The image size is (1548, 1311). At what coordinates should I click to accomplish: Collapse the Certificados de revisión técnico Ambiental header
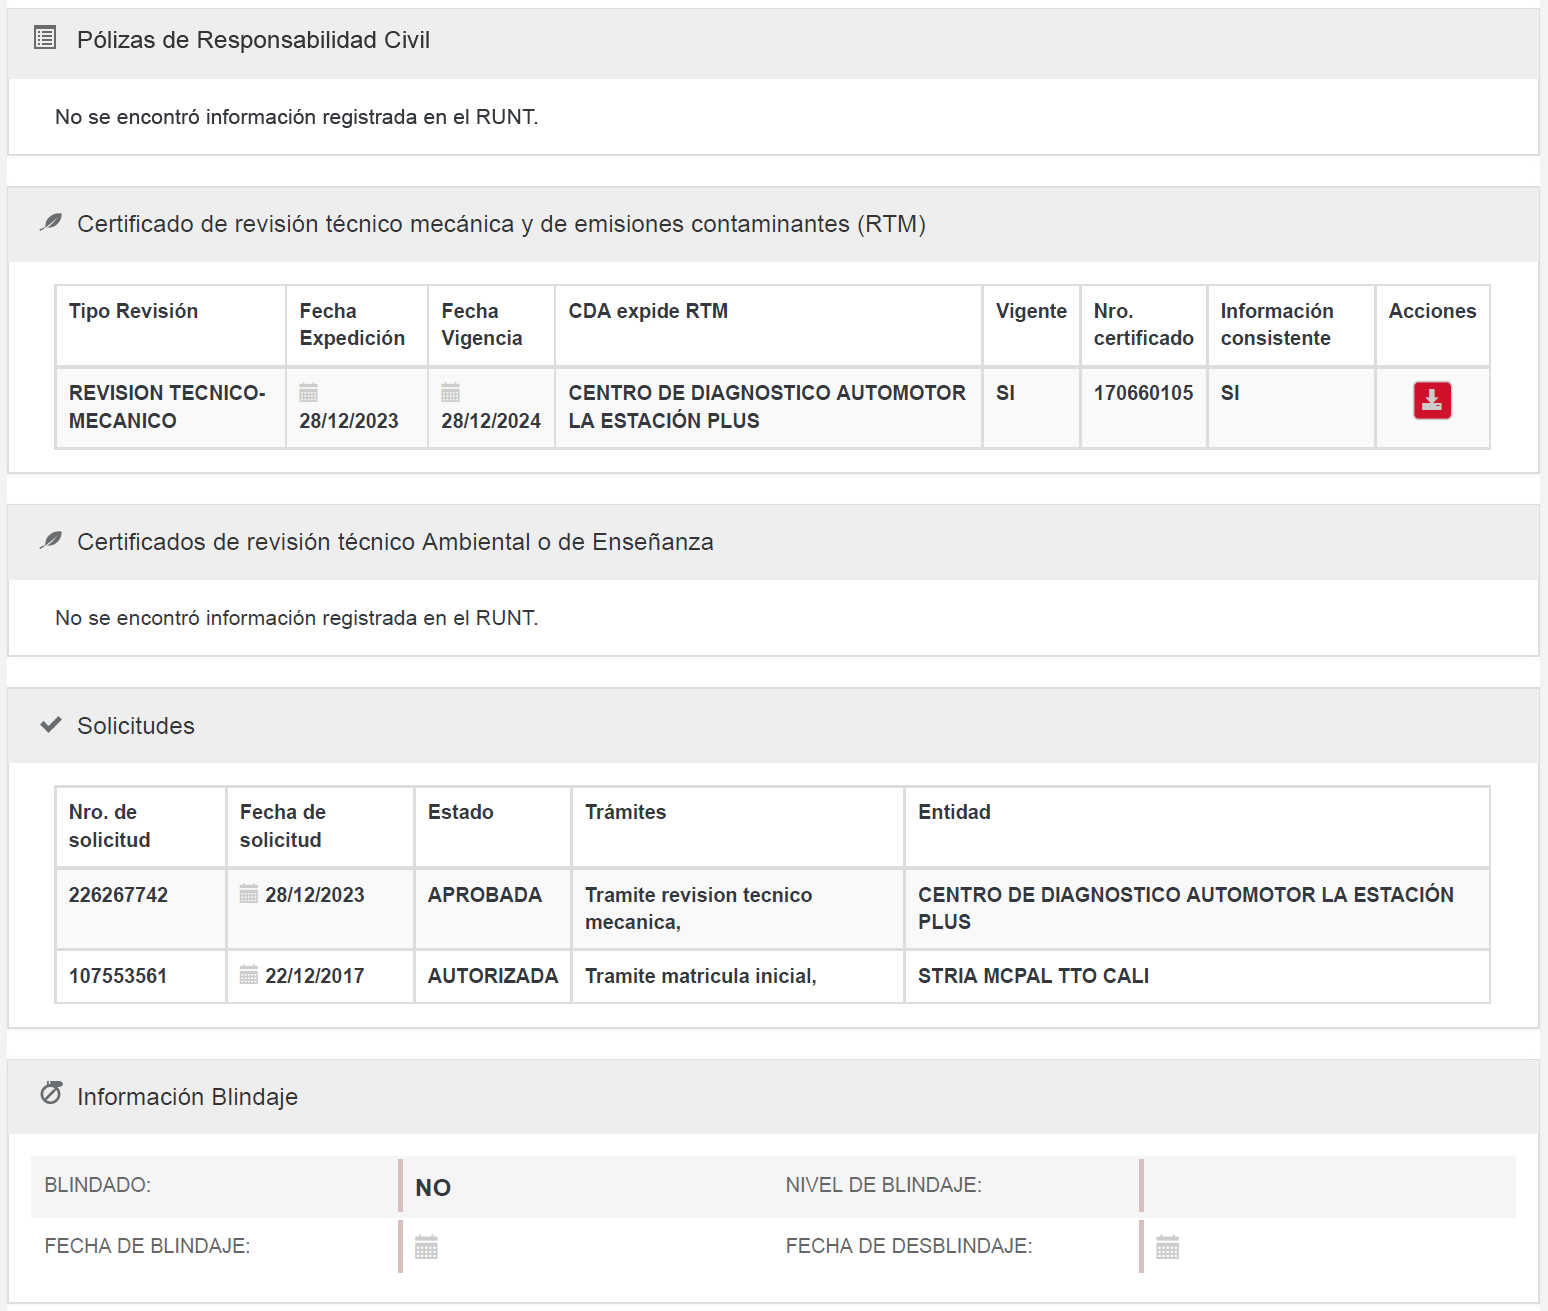[773, 542]
